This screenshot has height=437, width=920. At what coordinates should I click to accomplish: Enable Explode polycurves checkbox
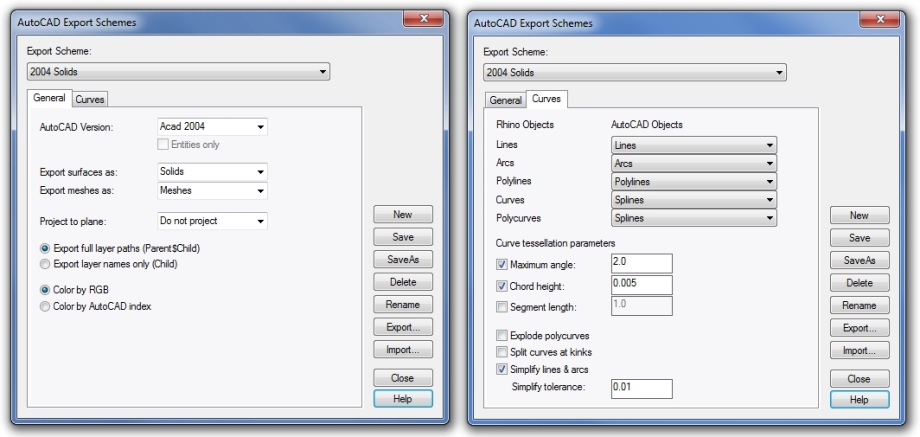tap(502, 336)
